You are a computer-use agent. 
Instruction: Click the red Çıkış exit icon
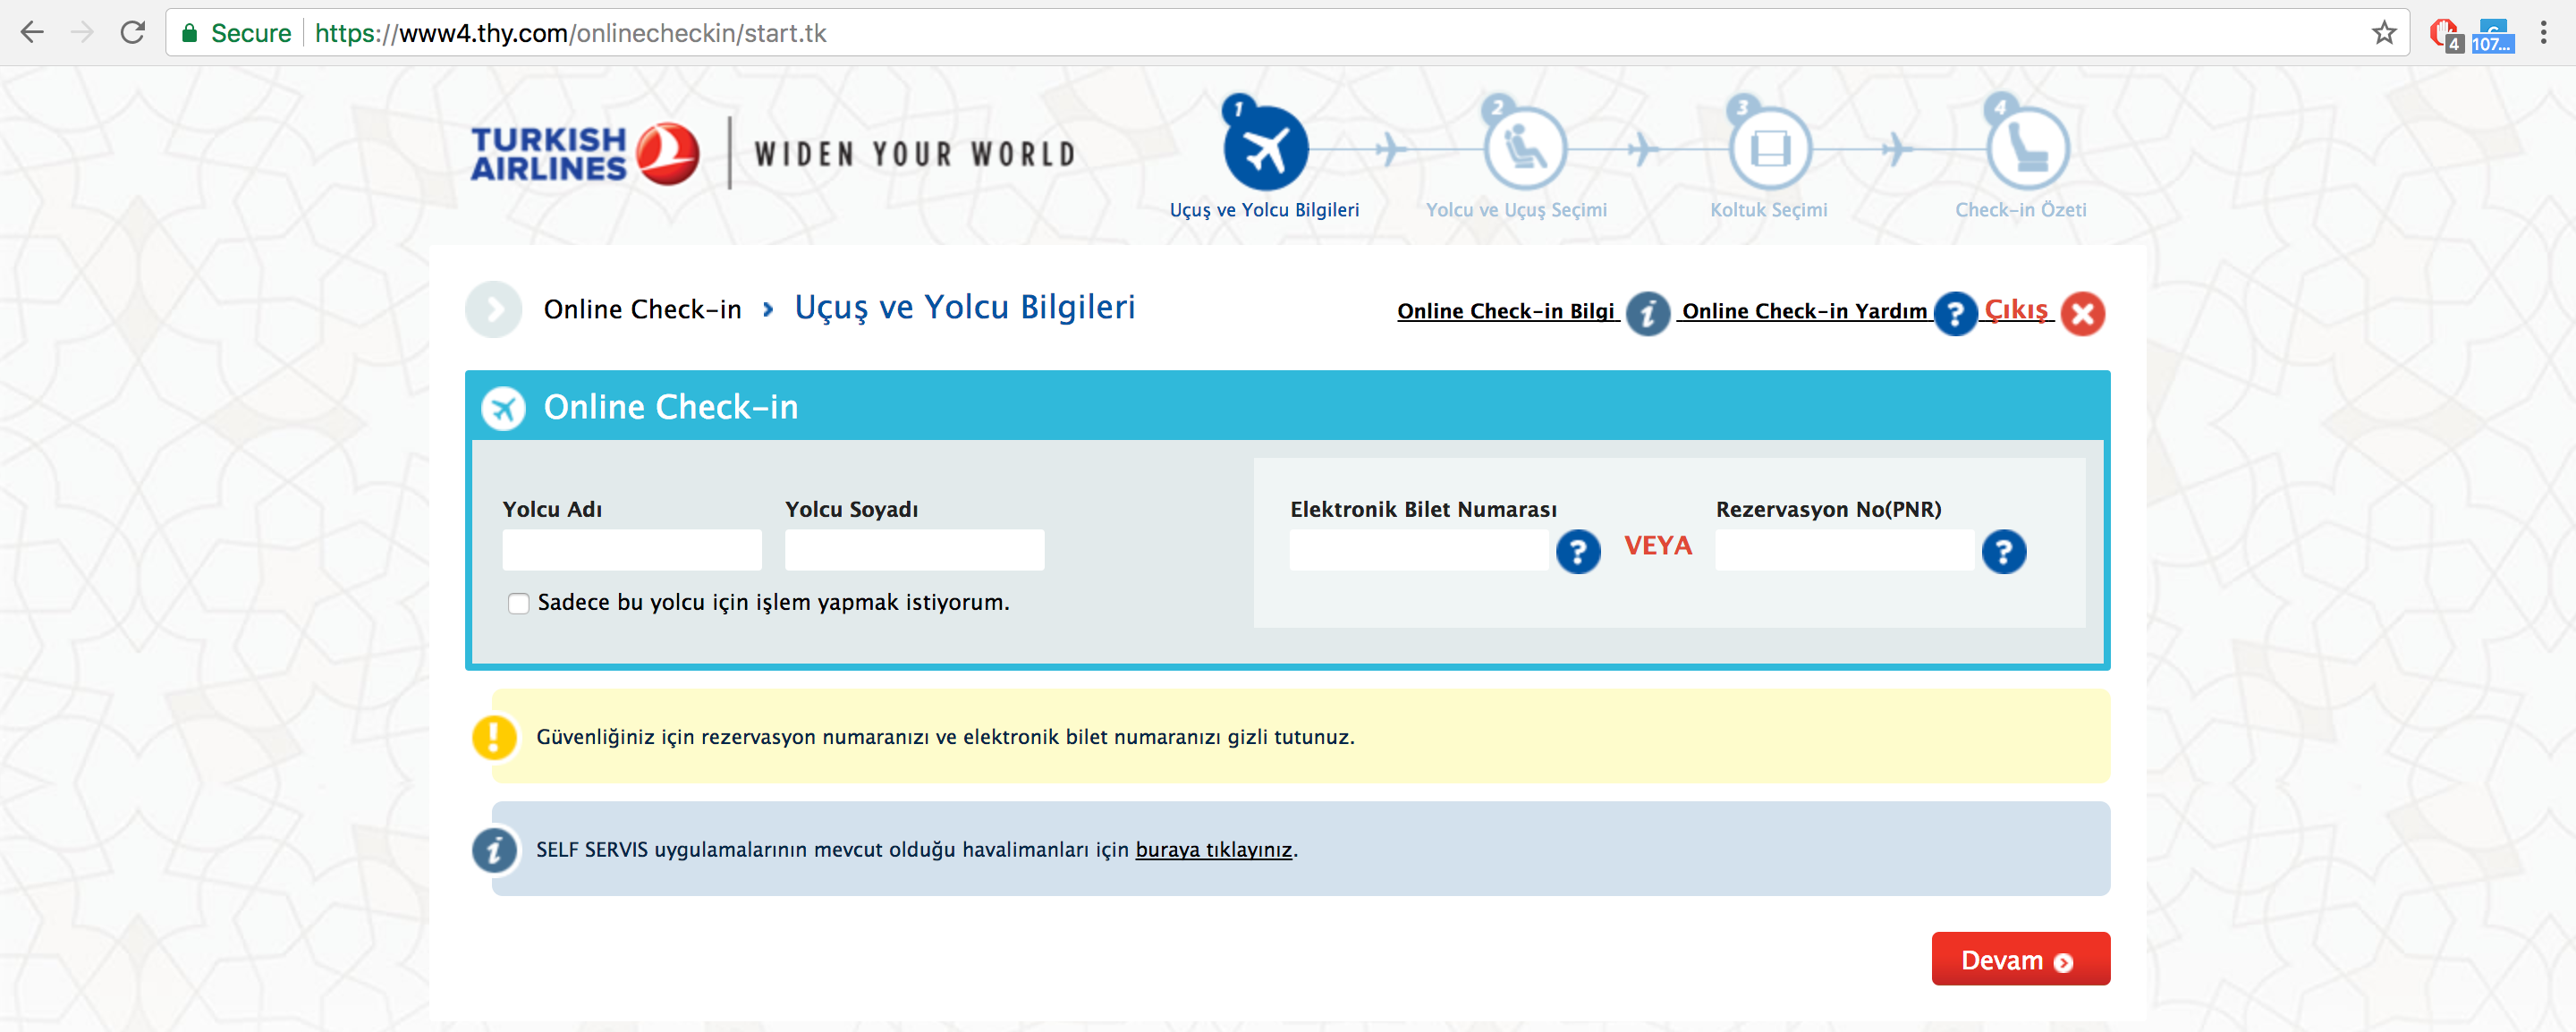[2083, 313]
